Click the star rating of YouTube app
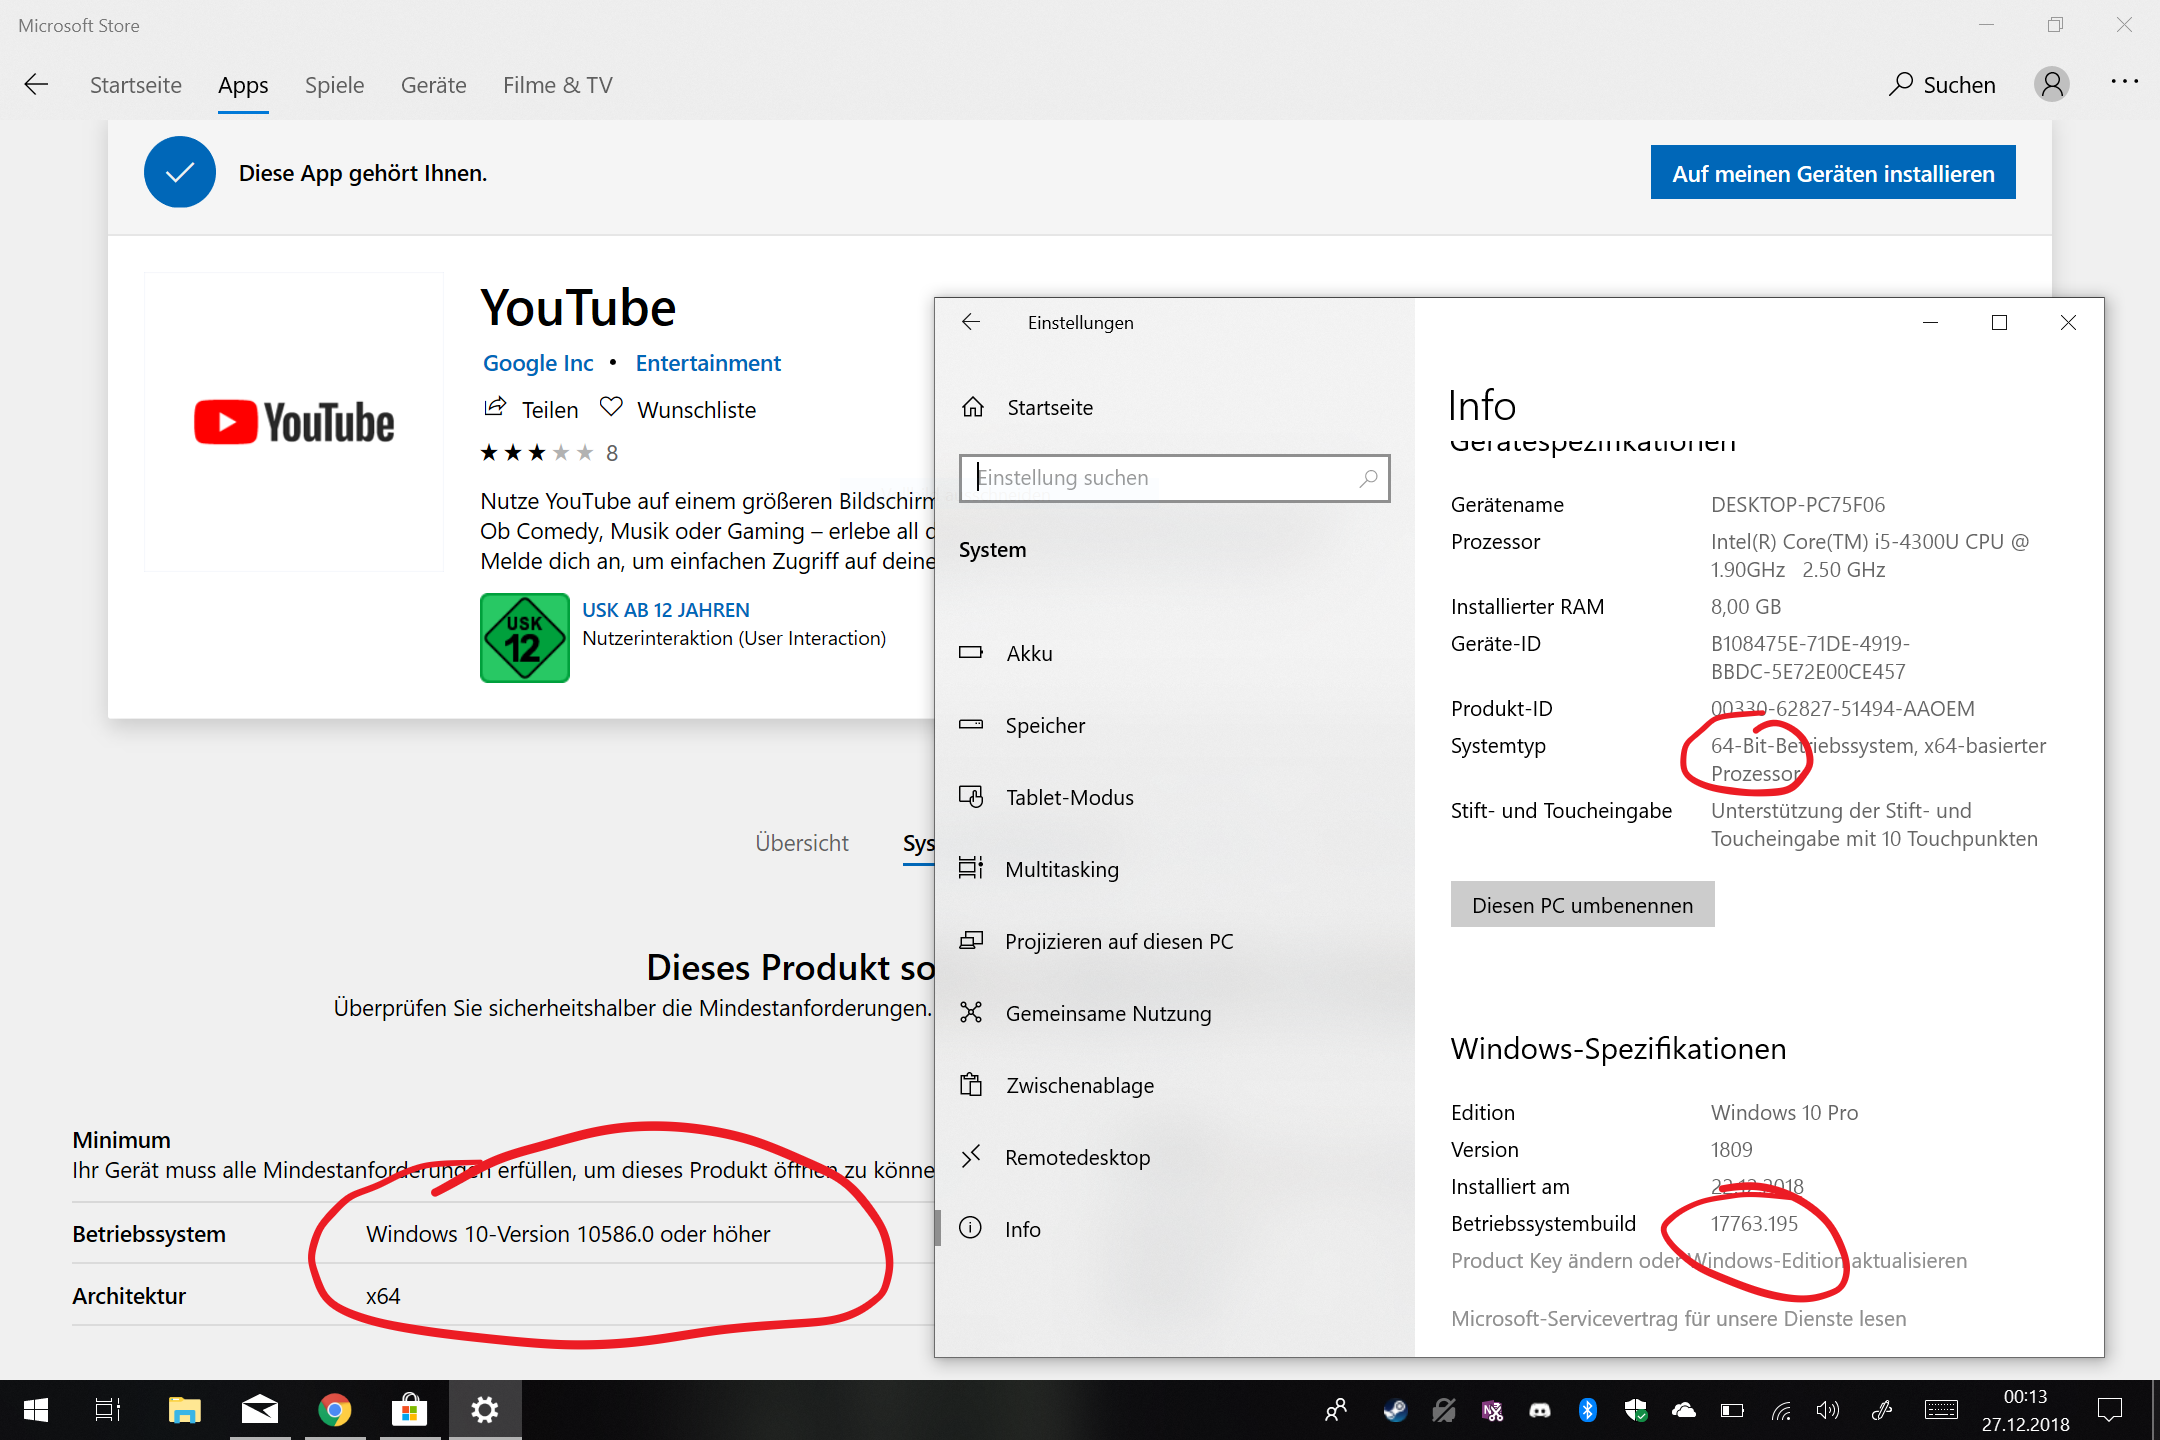Image resolution: width=2160 pixels, height=1440 pixels. 537,453
